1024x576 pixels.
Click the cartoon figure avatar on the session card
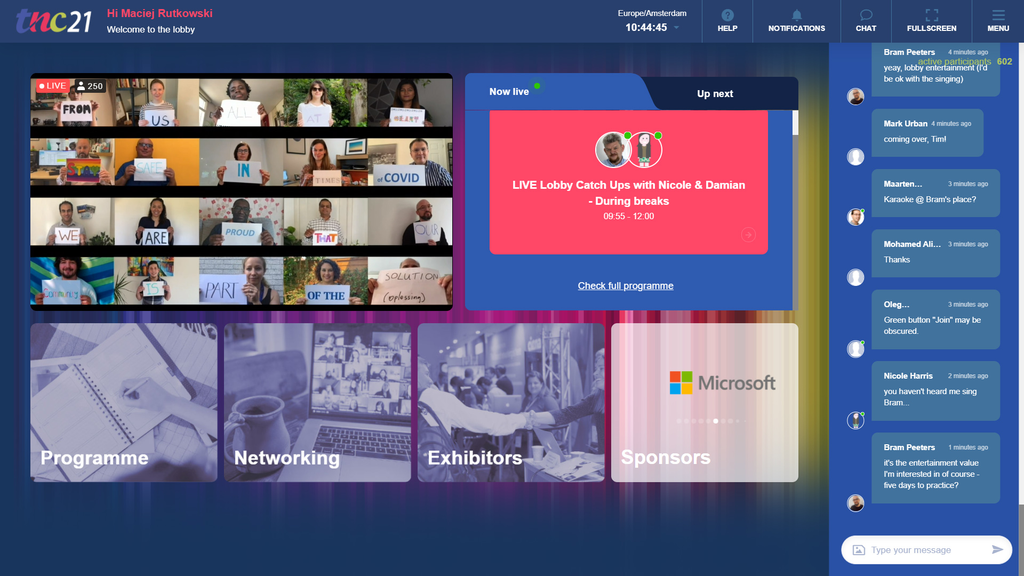click(x=645, y=150)
